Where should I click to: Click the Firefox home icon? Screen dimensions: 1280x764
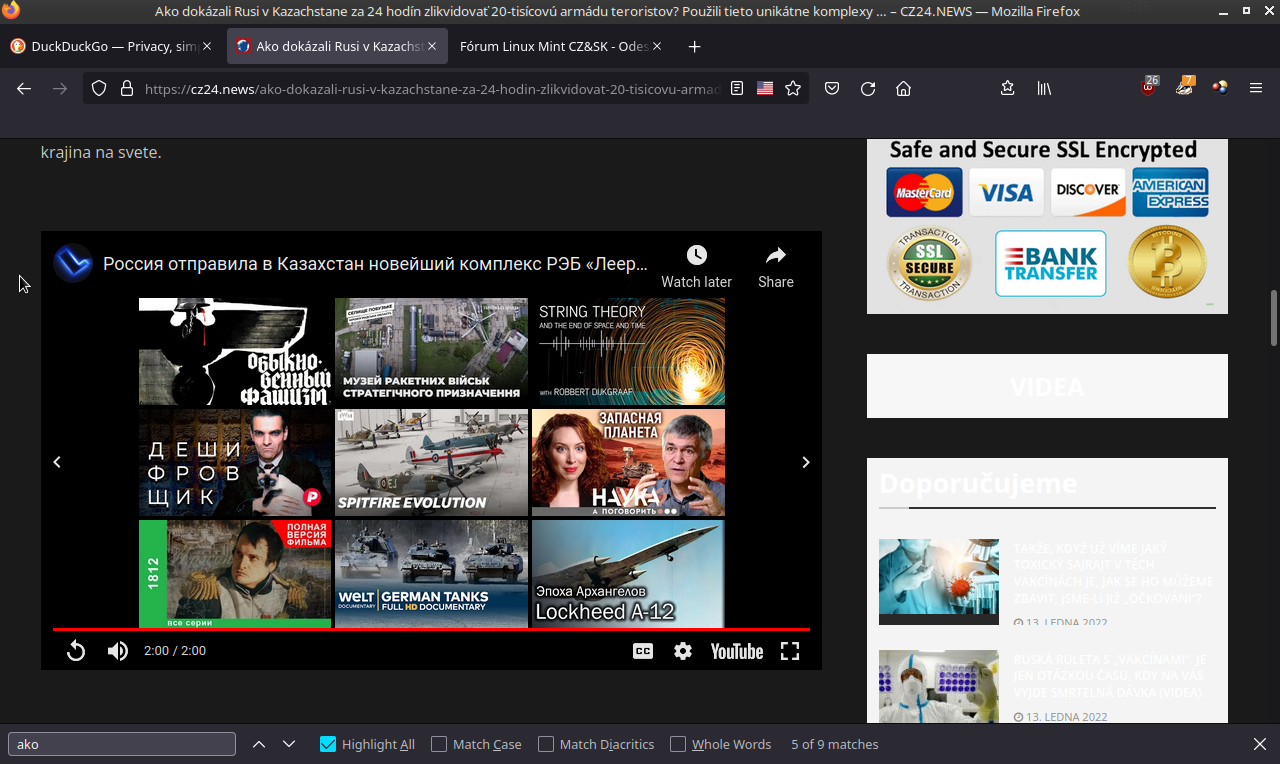903,88
